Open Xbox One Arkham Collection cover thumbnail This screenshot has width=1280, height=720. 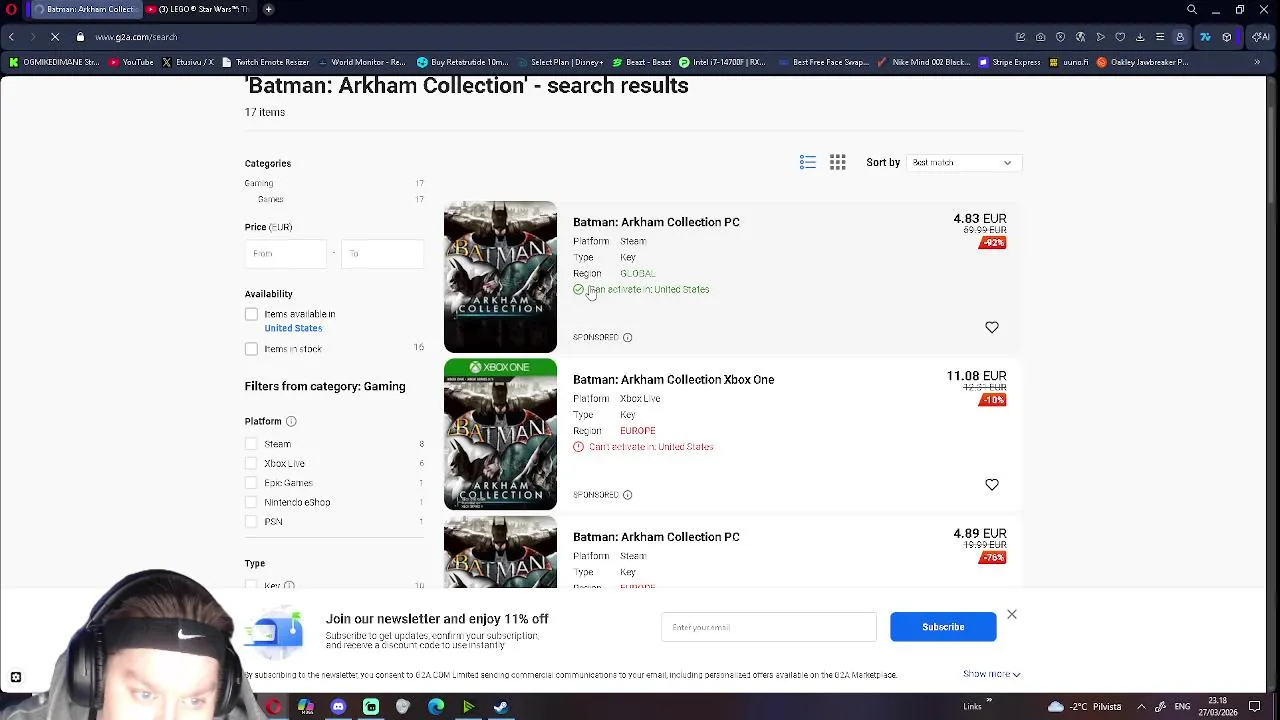click(x=500, y=434)
